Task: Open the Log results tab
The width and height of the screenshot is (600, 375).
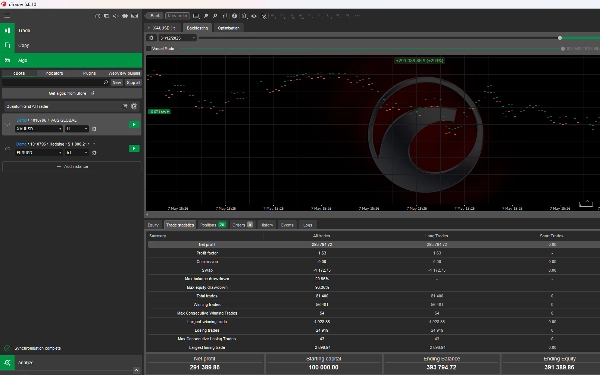Action: (x=308, y=225)
